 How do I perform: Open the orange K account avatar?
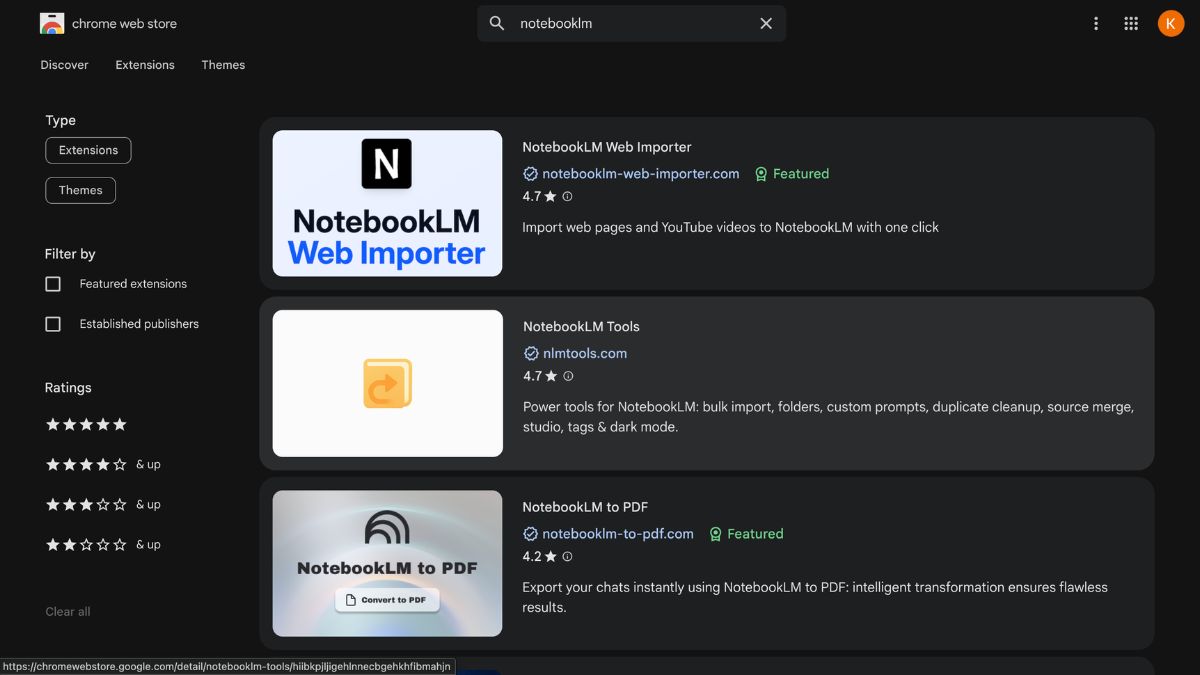tap(1171, 23)
